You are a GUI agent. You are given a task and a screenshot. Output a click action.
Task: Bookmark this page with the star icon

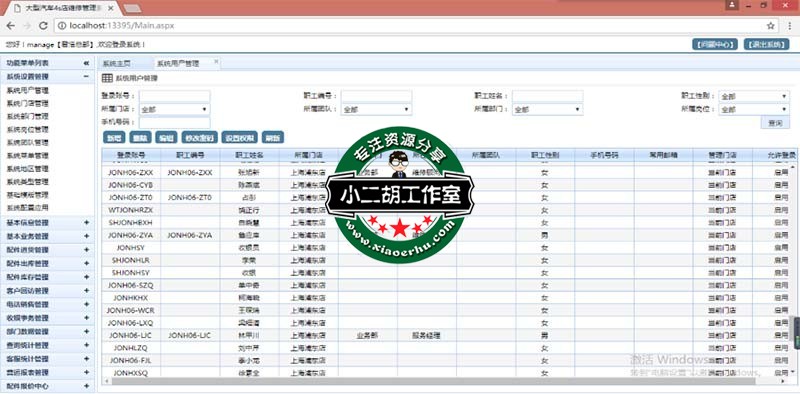[770, 26]
